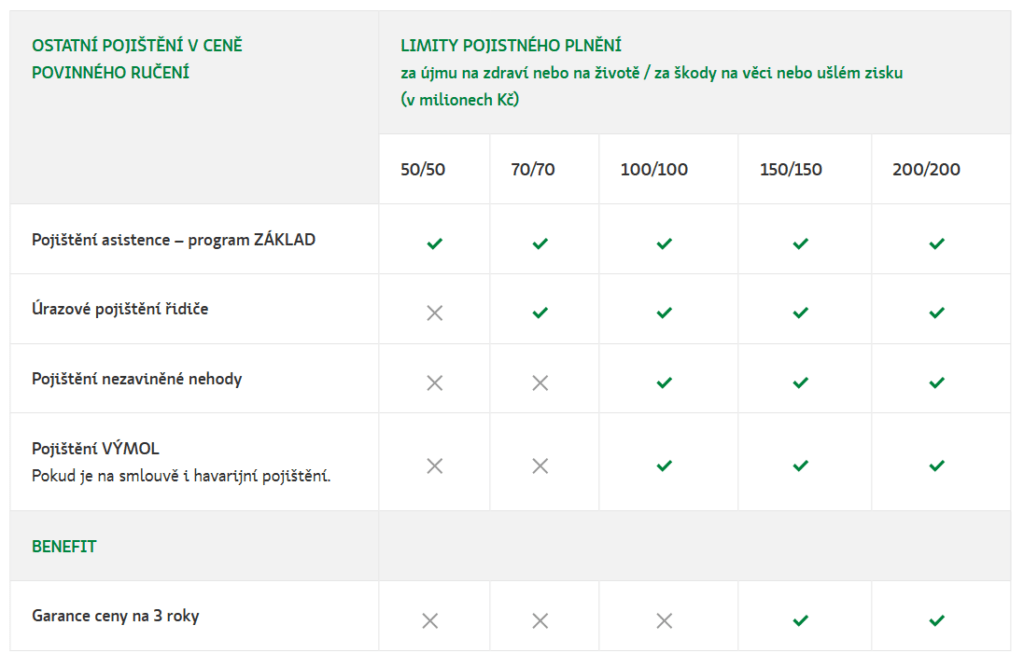The image size is (1024, 667).
Task: Click the Garance ceny na 3 roky label
Action: (115, 616)
